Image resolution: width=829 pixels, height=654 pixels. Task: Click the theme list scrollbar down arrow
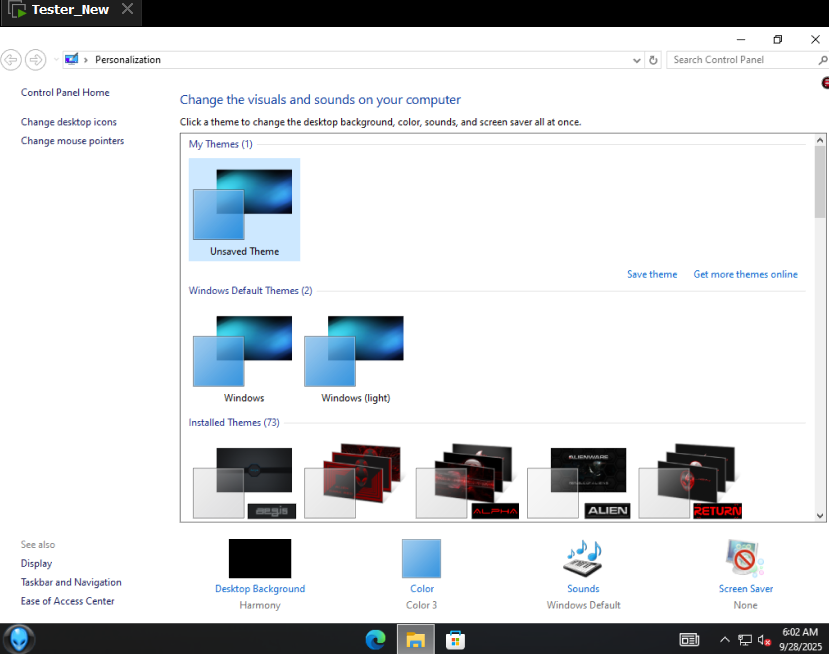(x=820, y=515)
